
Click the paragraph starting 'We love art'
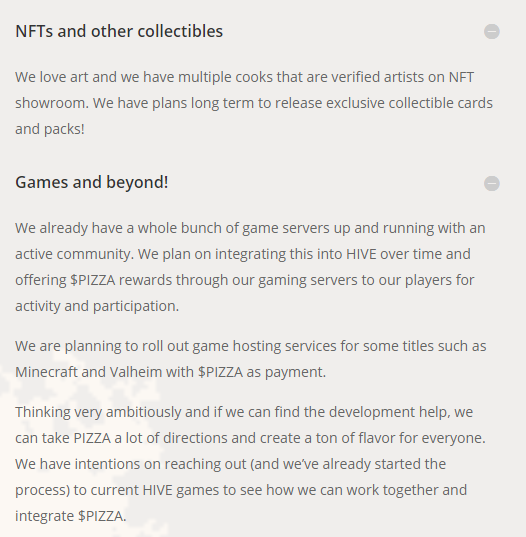click(254, 103)
